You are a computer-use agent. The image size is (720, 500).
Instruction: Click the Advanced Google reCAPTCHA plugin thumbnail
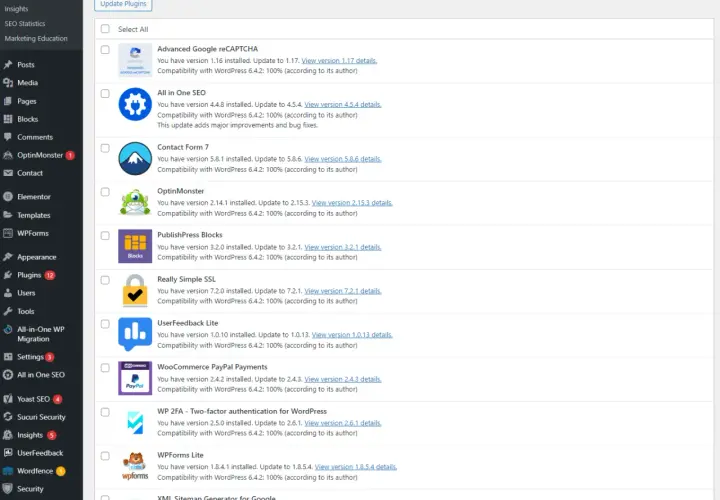[135, 60]
